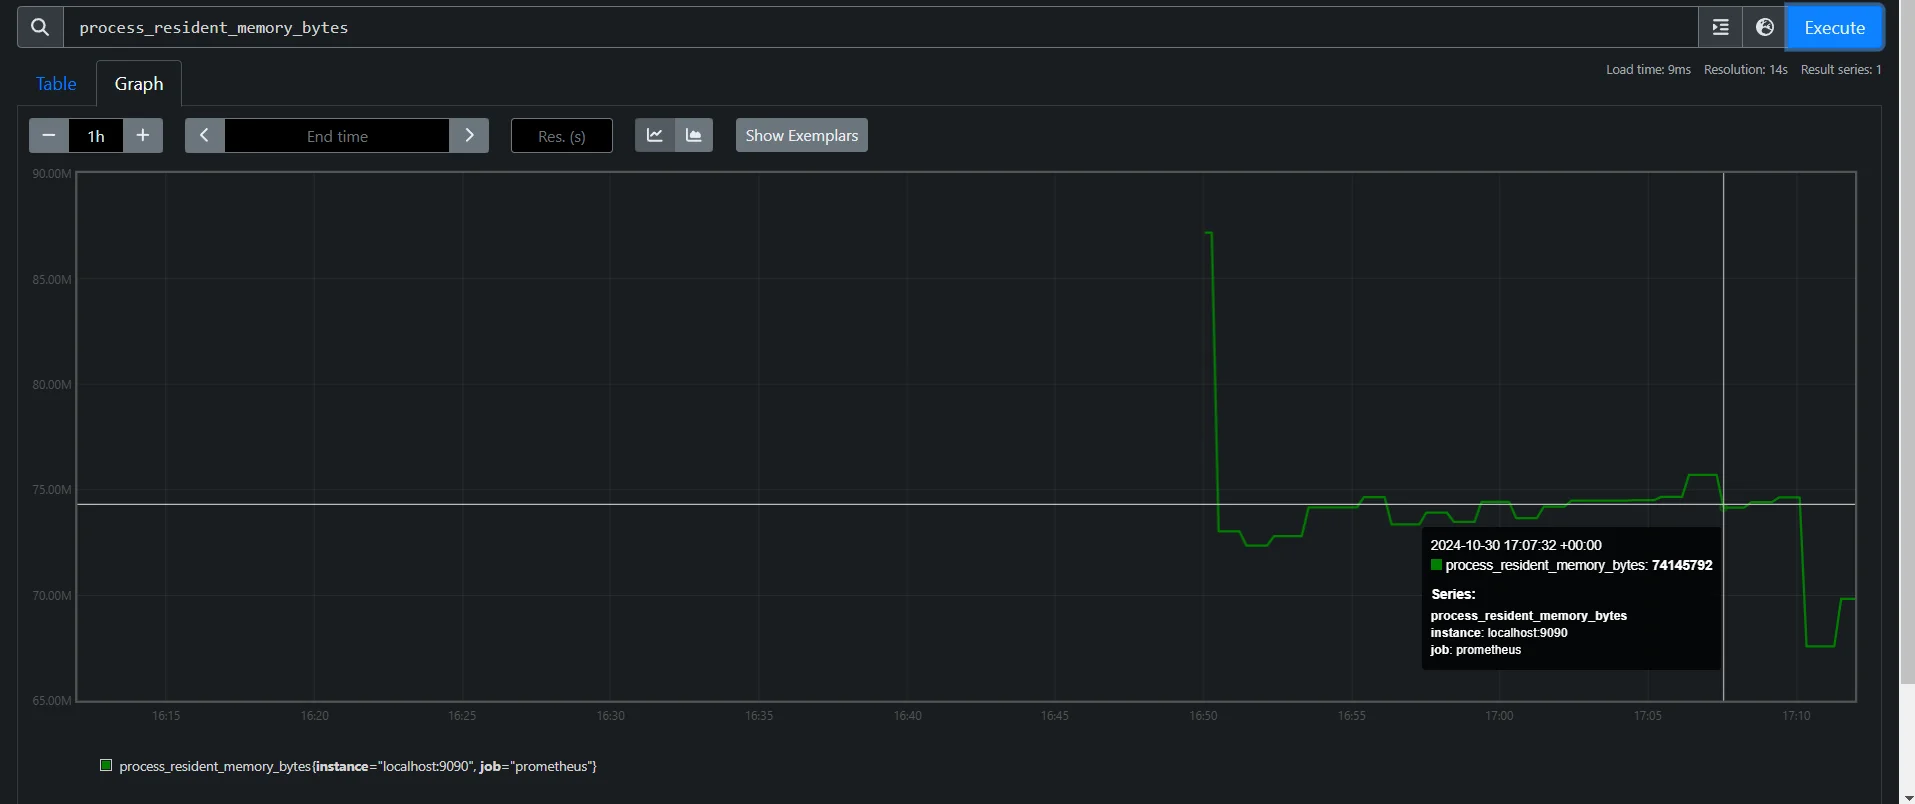Click the 17:10 x-axis label
The width and height of the screenshot is (1915, 804).
click(1796, 716)
